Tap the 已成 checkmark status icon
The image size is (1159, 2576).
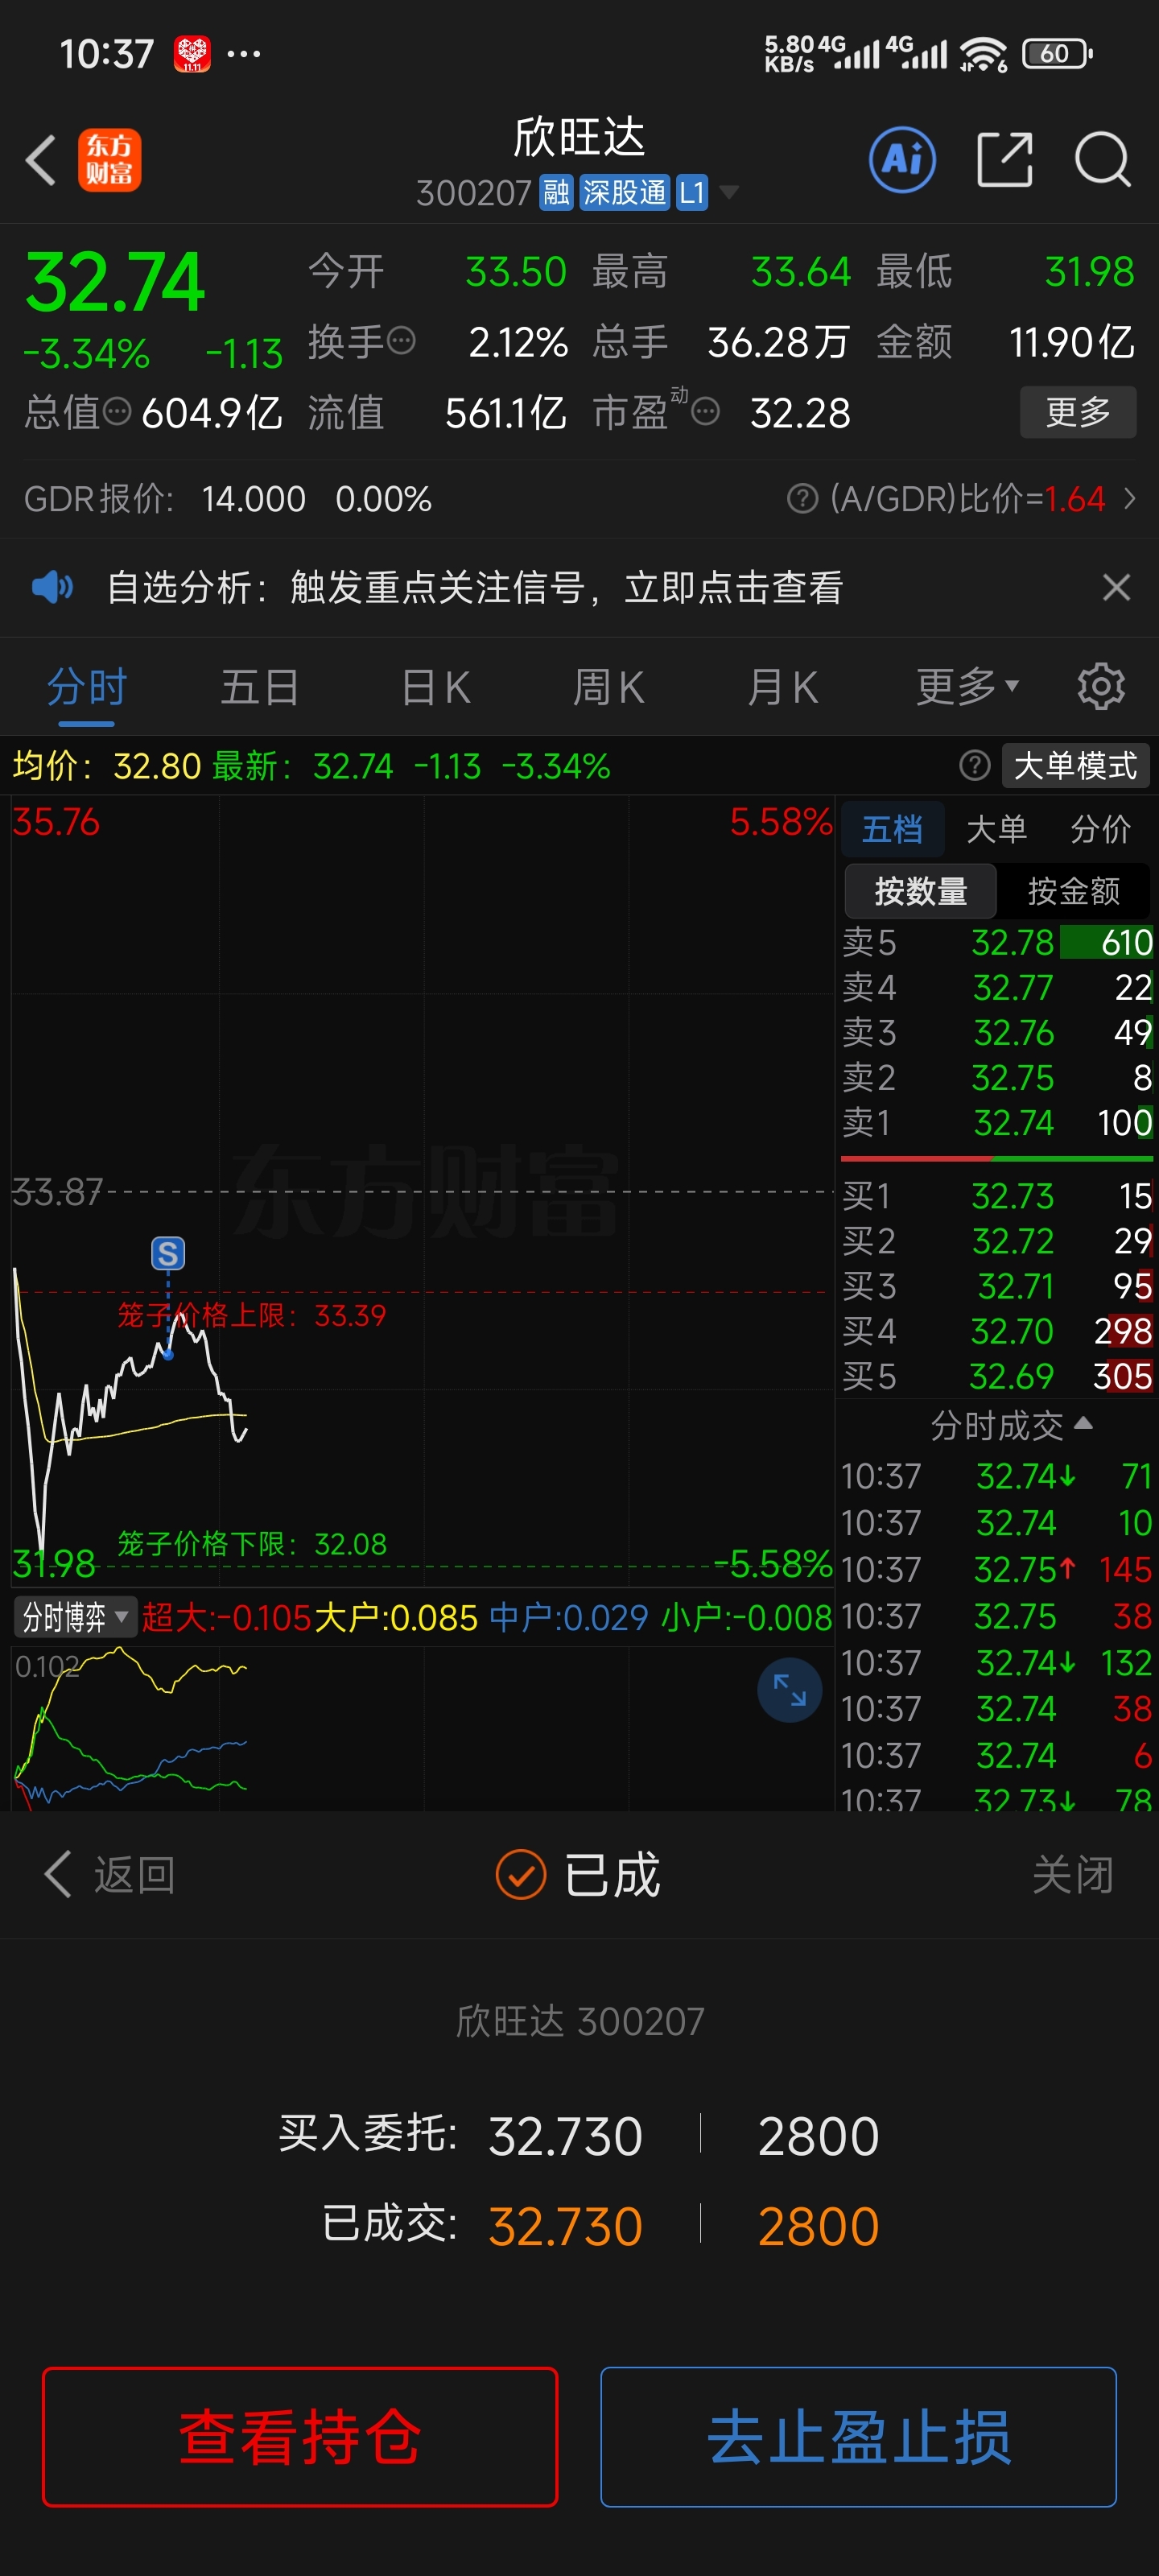coord(521,1874)
